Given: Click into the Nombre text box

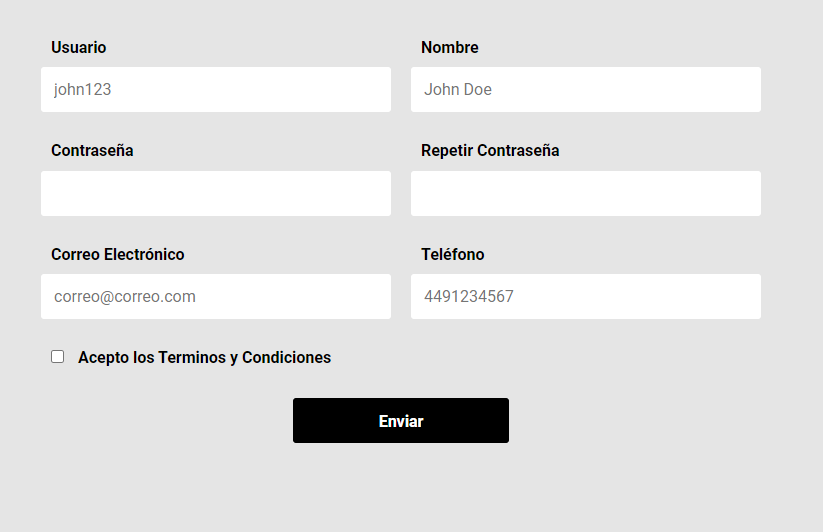Looking at the screenshot, I should point(586,89).
